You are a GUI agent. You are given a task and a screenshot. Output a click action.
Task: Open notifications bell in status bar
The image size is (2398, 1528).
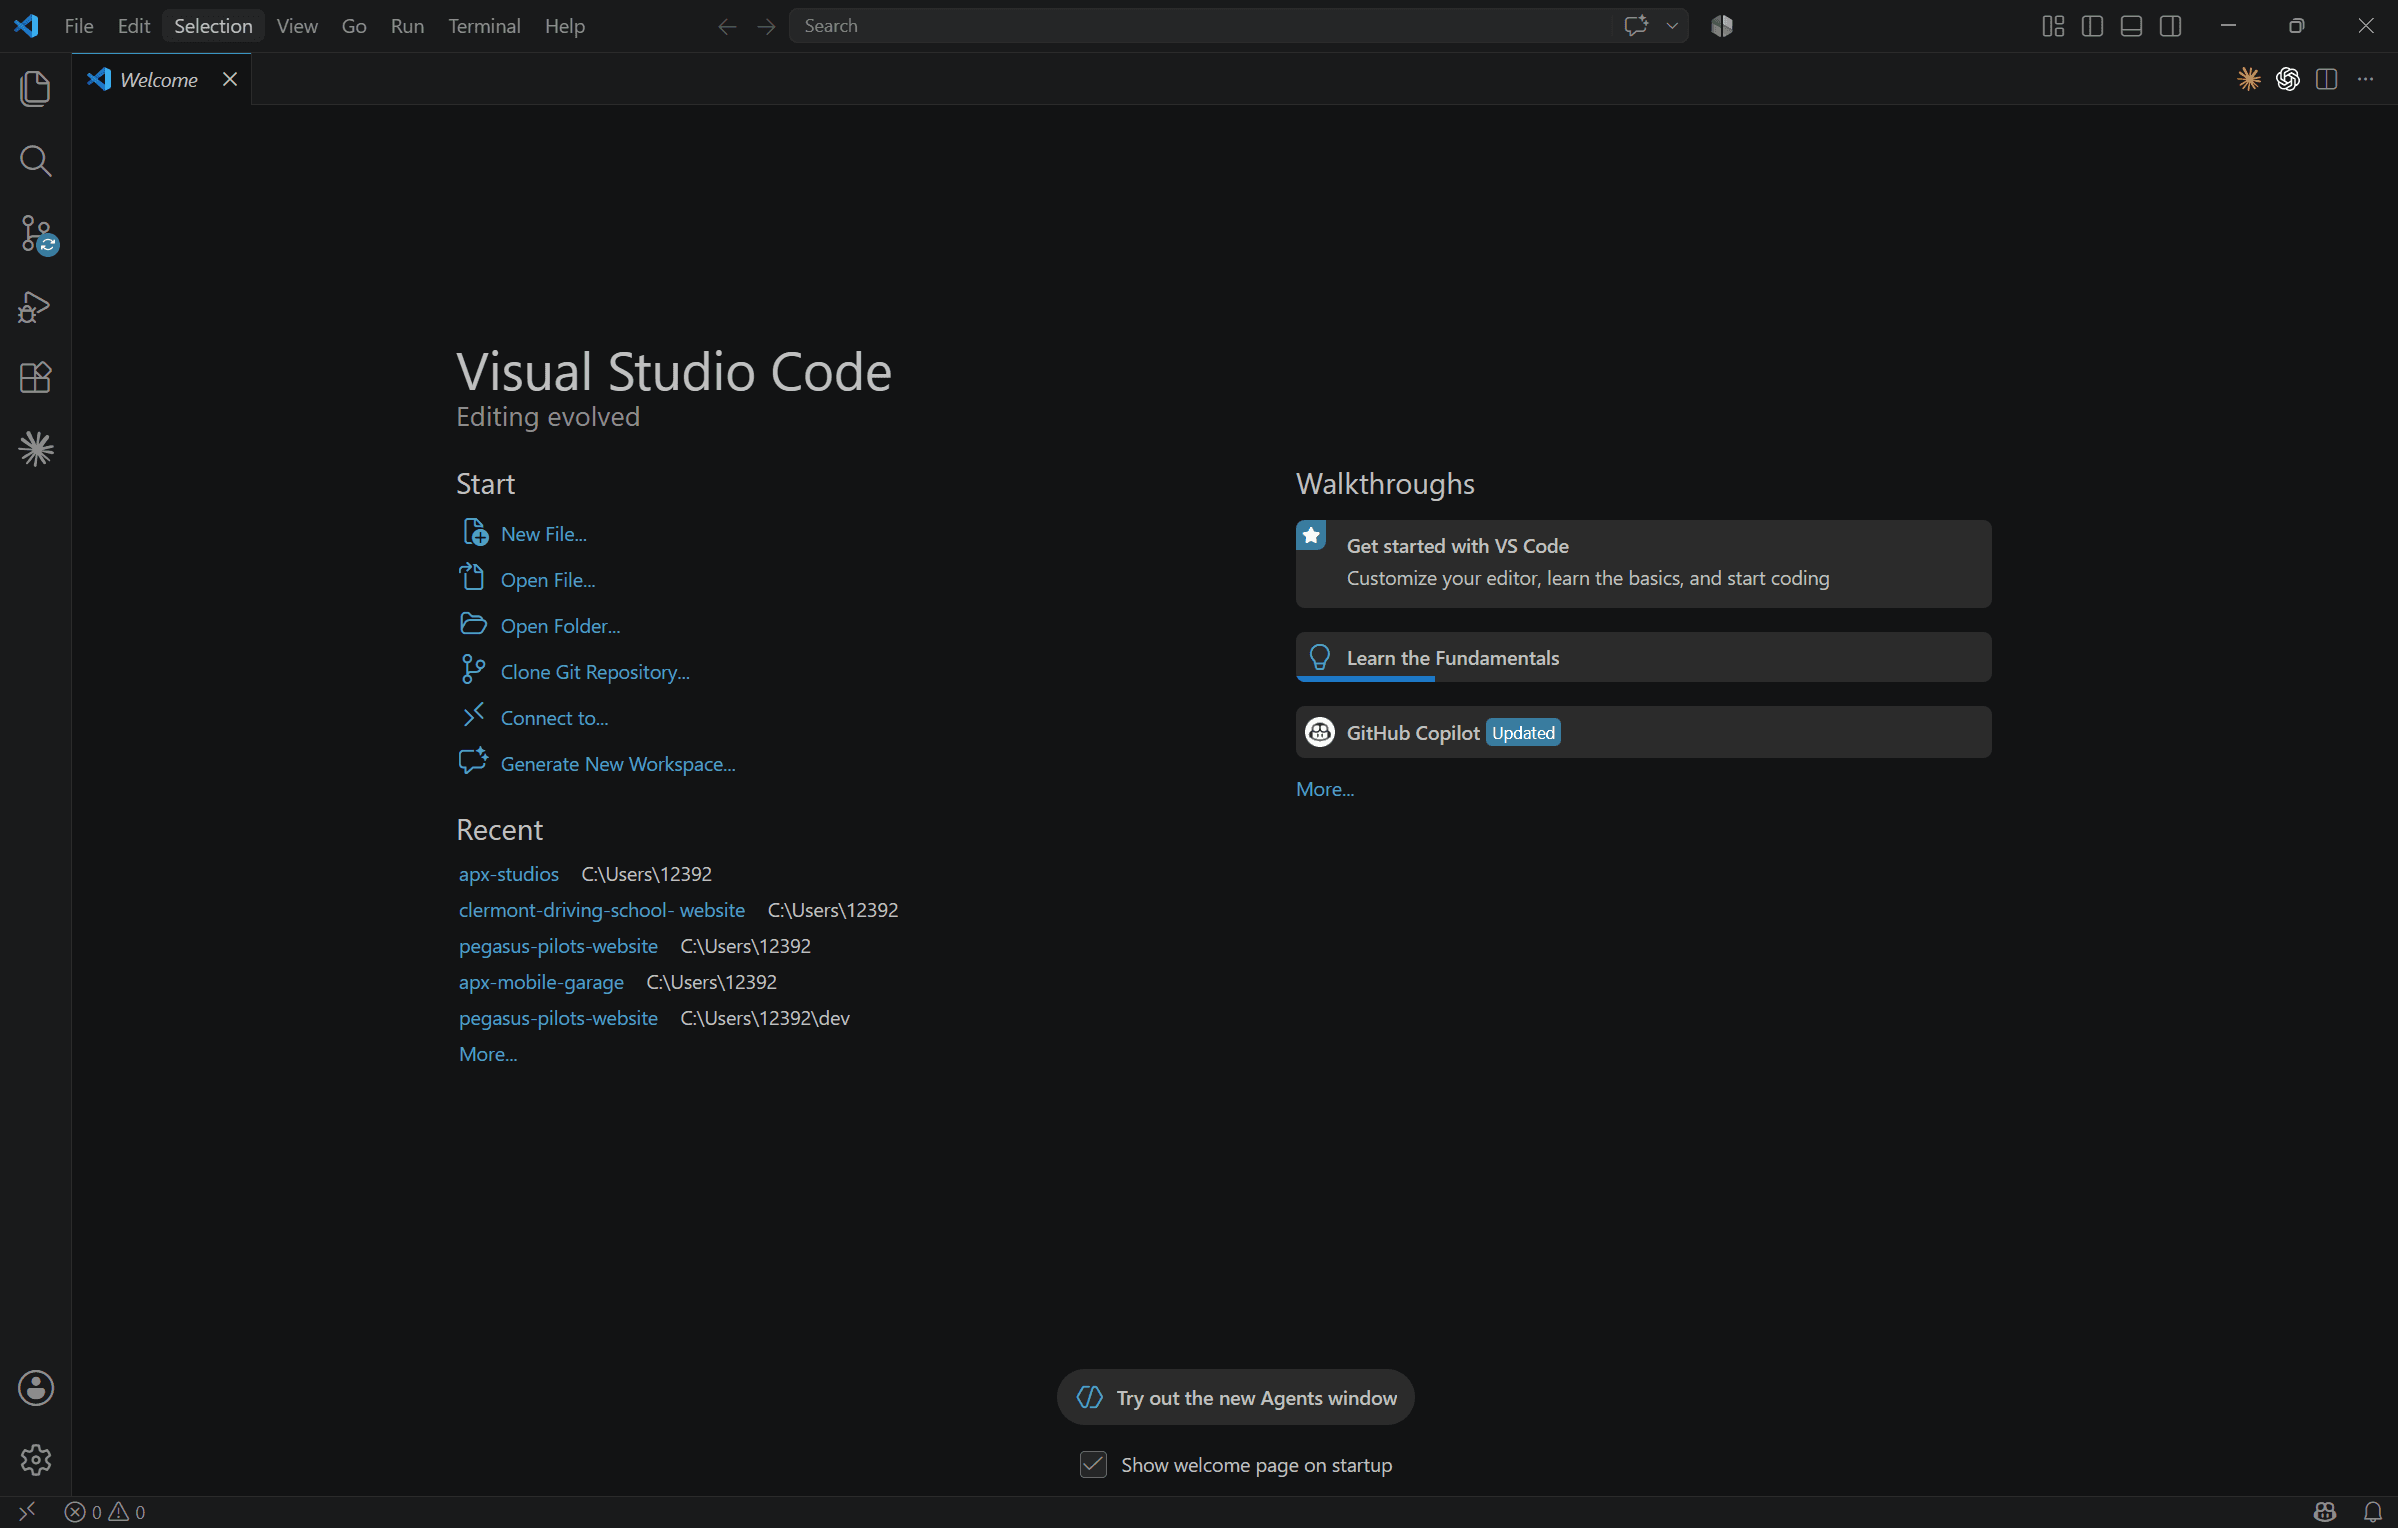tap(2372, 1512)
